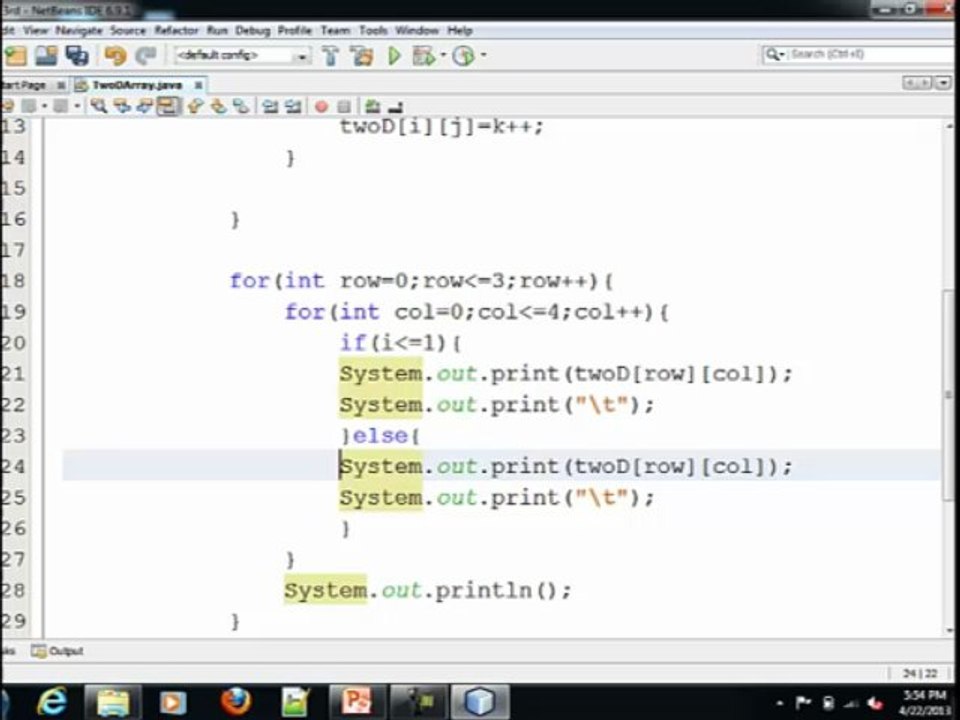Open the Debug menu
The width and height of the screenshot is (960, 720).
[x=252, y=30]
